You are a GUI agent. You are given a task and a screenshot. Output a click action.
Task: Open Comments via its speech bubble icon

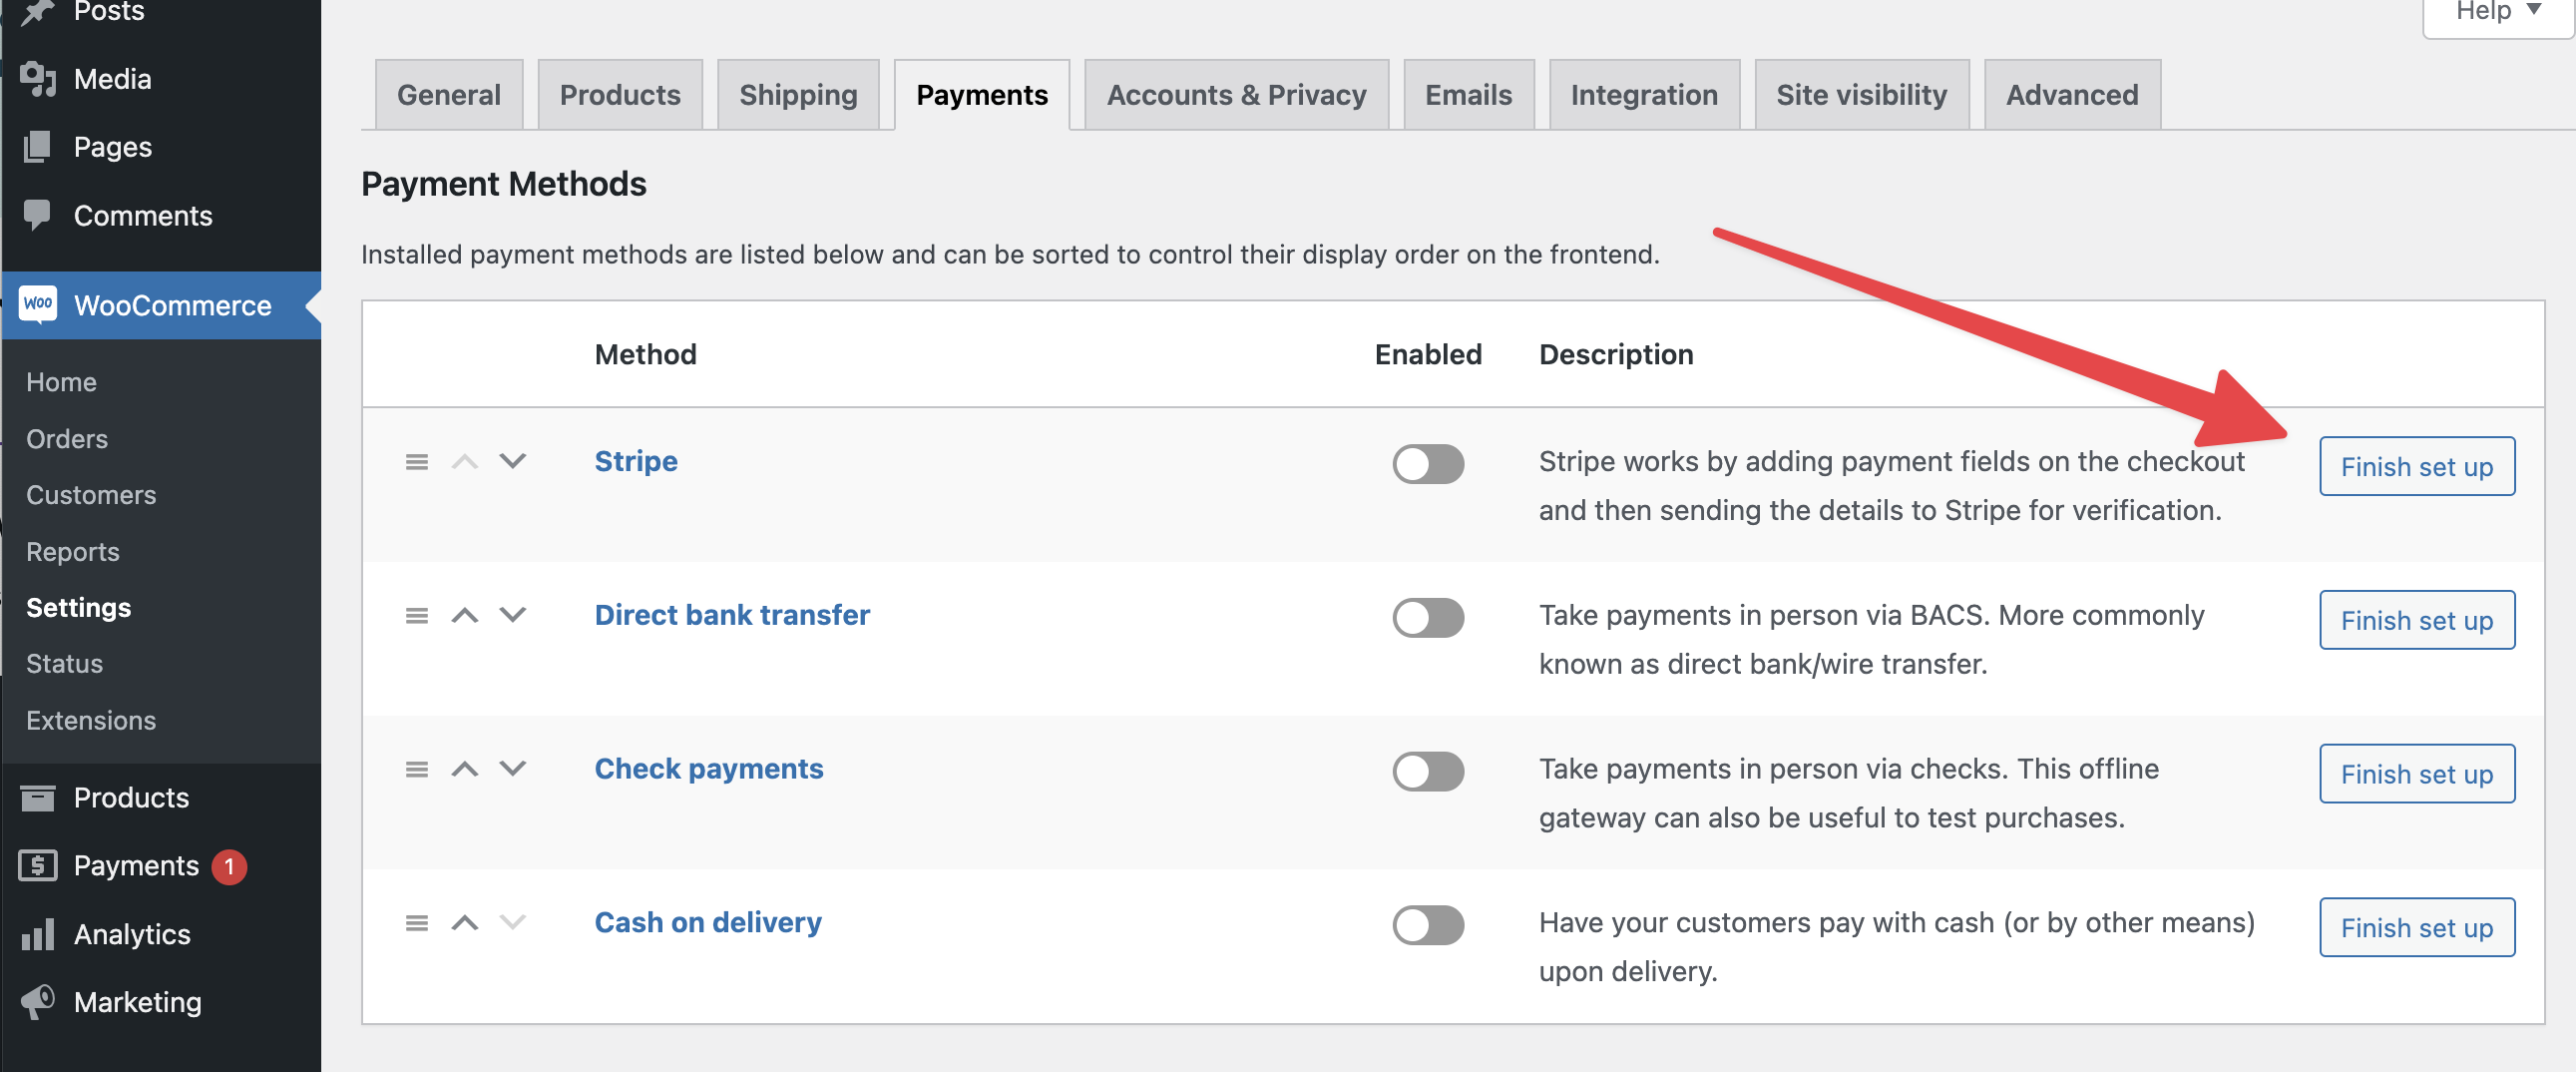[x=38, y=214]
